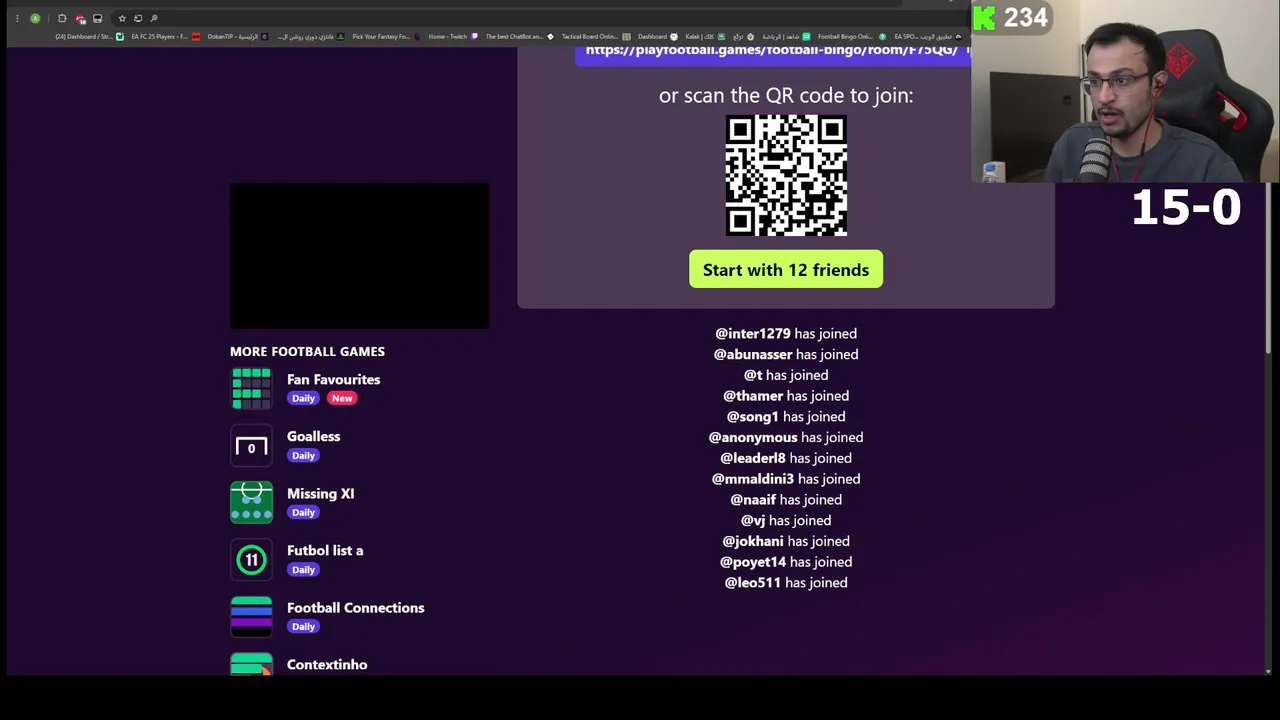
Task: Click the '@poyet14 has joined' entry
Action: 786,562
